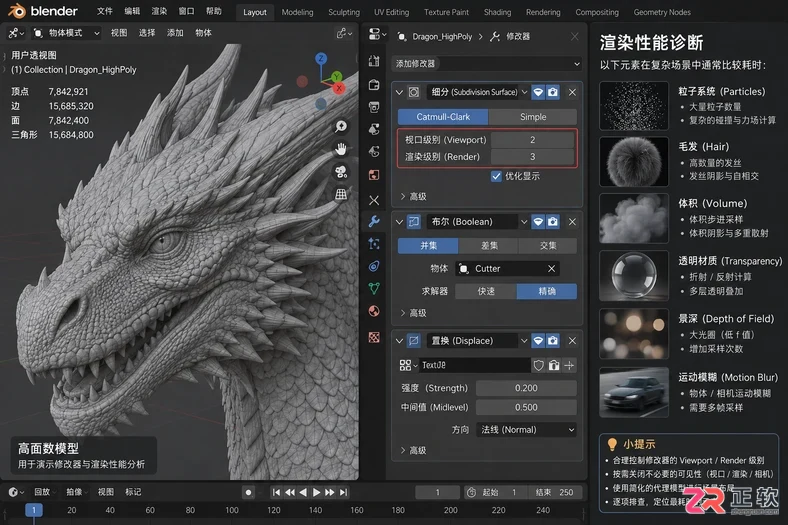788x525 pixels.
Task: Open the Physics properties tab icon
Action: tap(374, 266)
